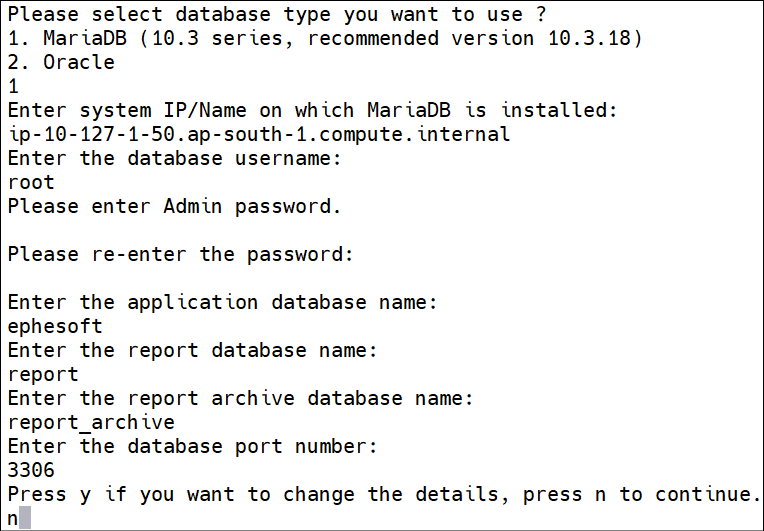Click the 'Enter the report archive database name:' line
This screenshot has width=764, height=531.
point(240,398)
